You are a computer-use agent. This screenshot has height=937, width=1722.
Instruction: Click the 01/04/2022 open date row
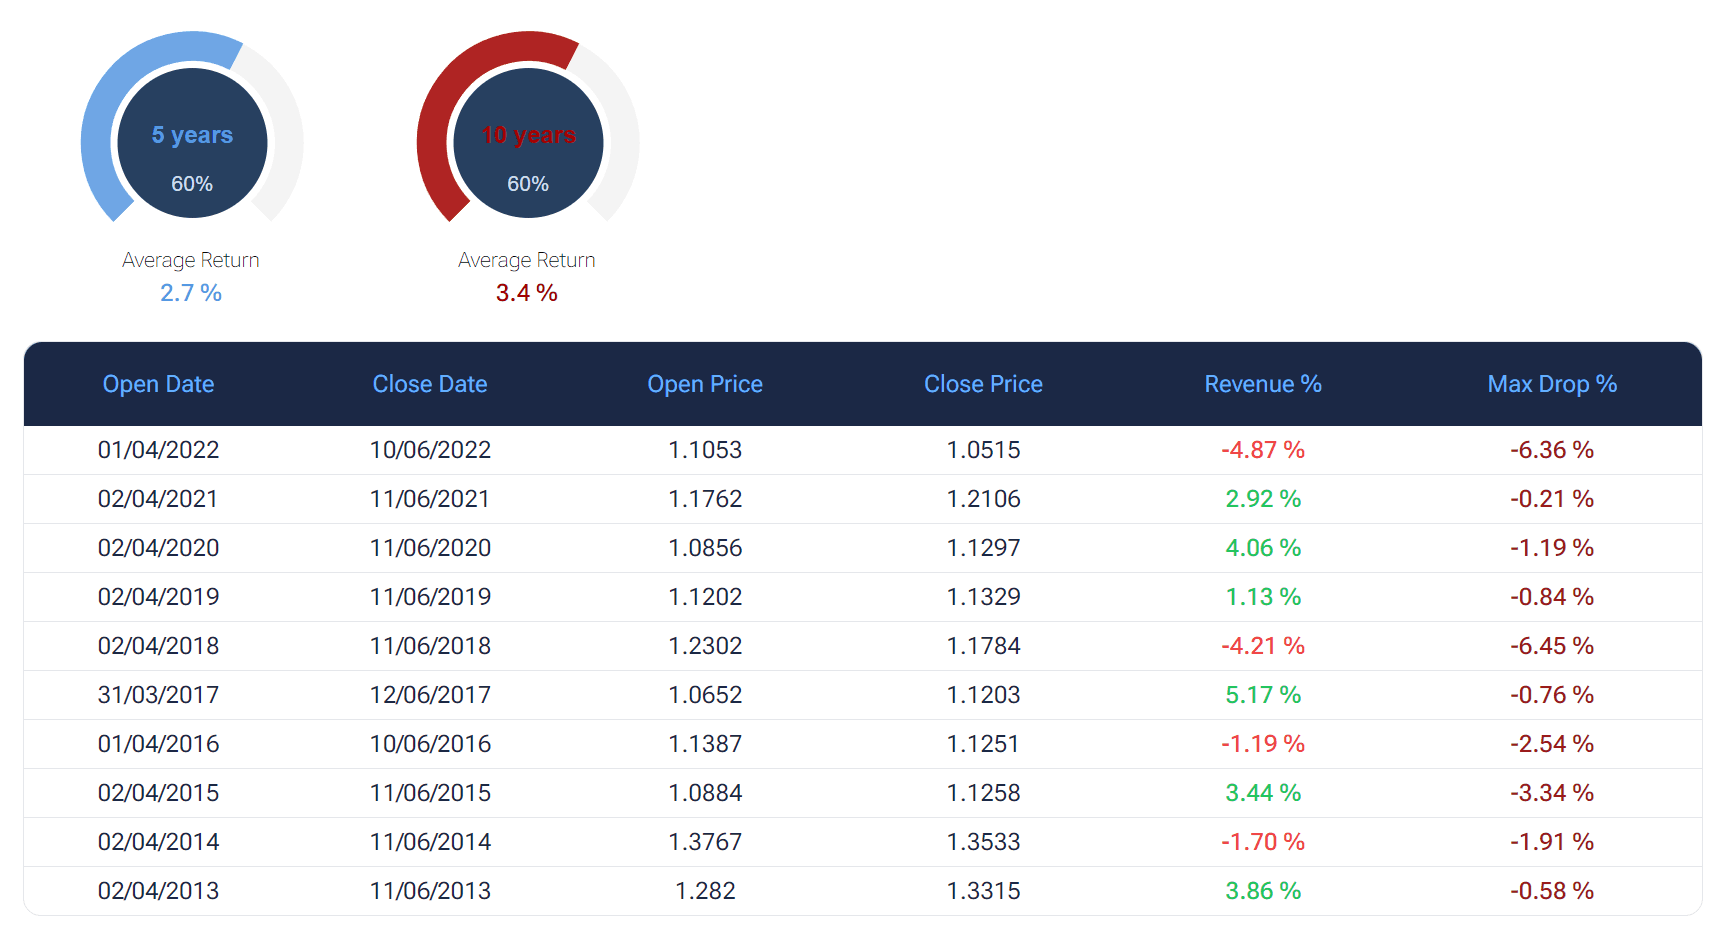[x=158, y=450]
